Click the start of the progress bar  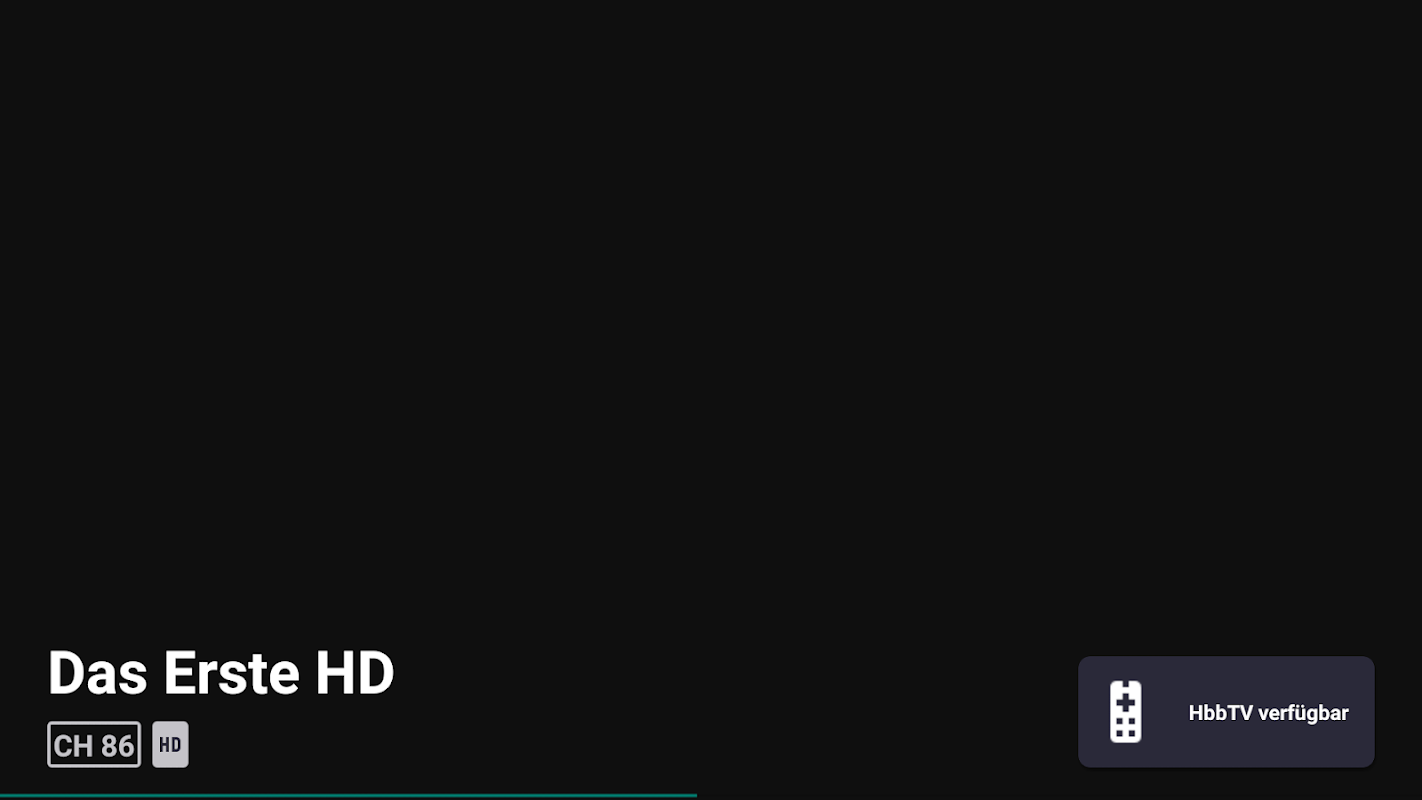tap(4, 796)
